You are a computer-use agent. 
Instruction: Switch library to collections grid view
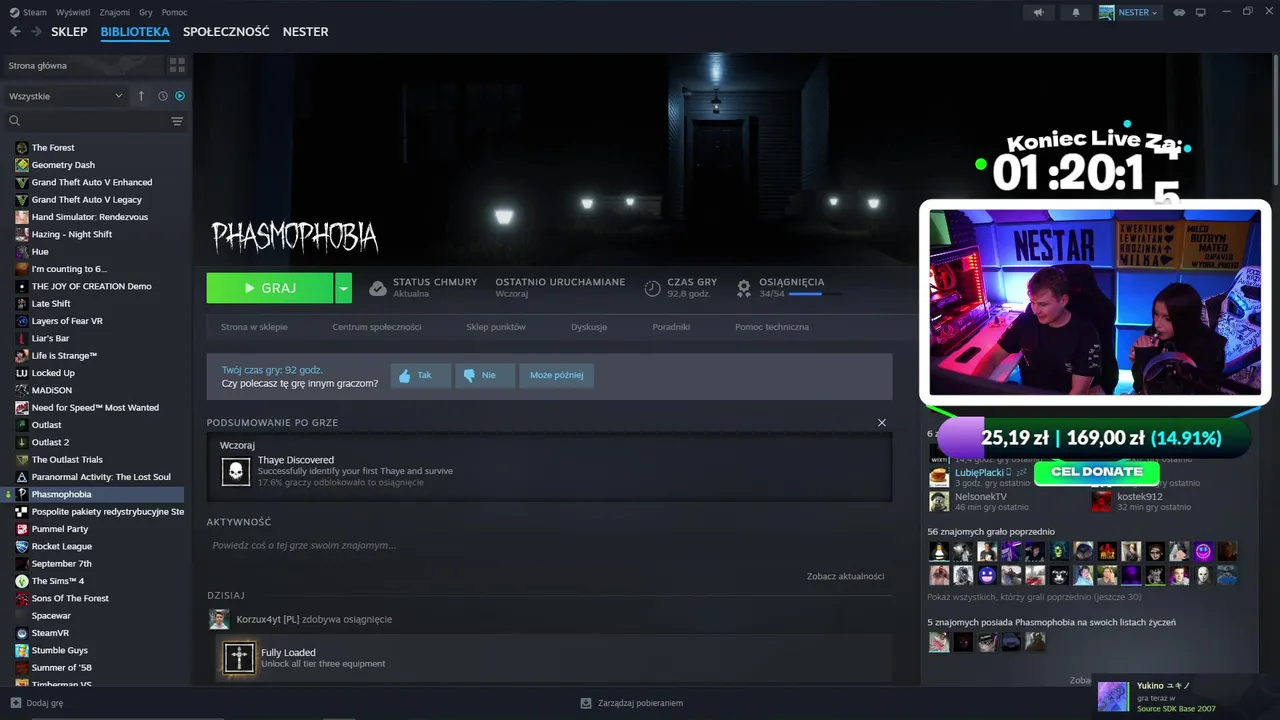coord(177,65)
